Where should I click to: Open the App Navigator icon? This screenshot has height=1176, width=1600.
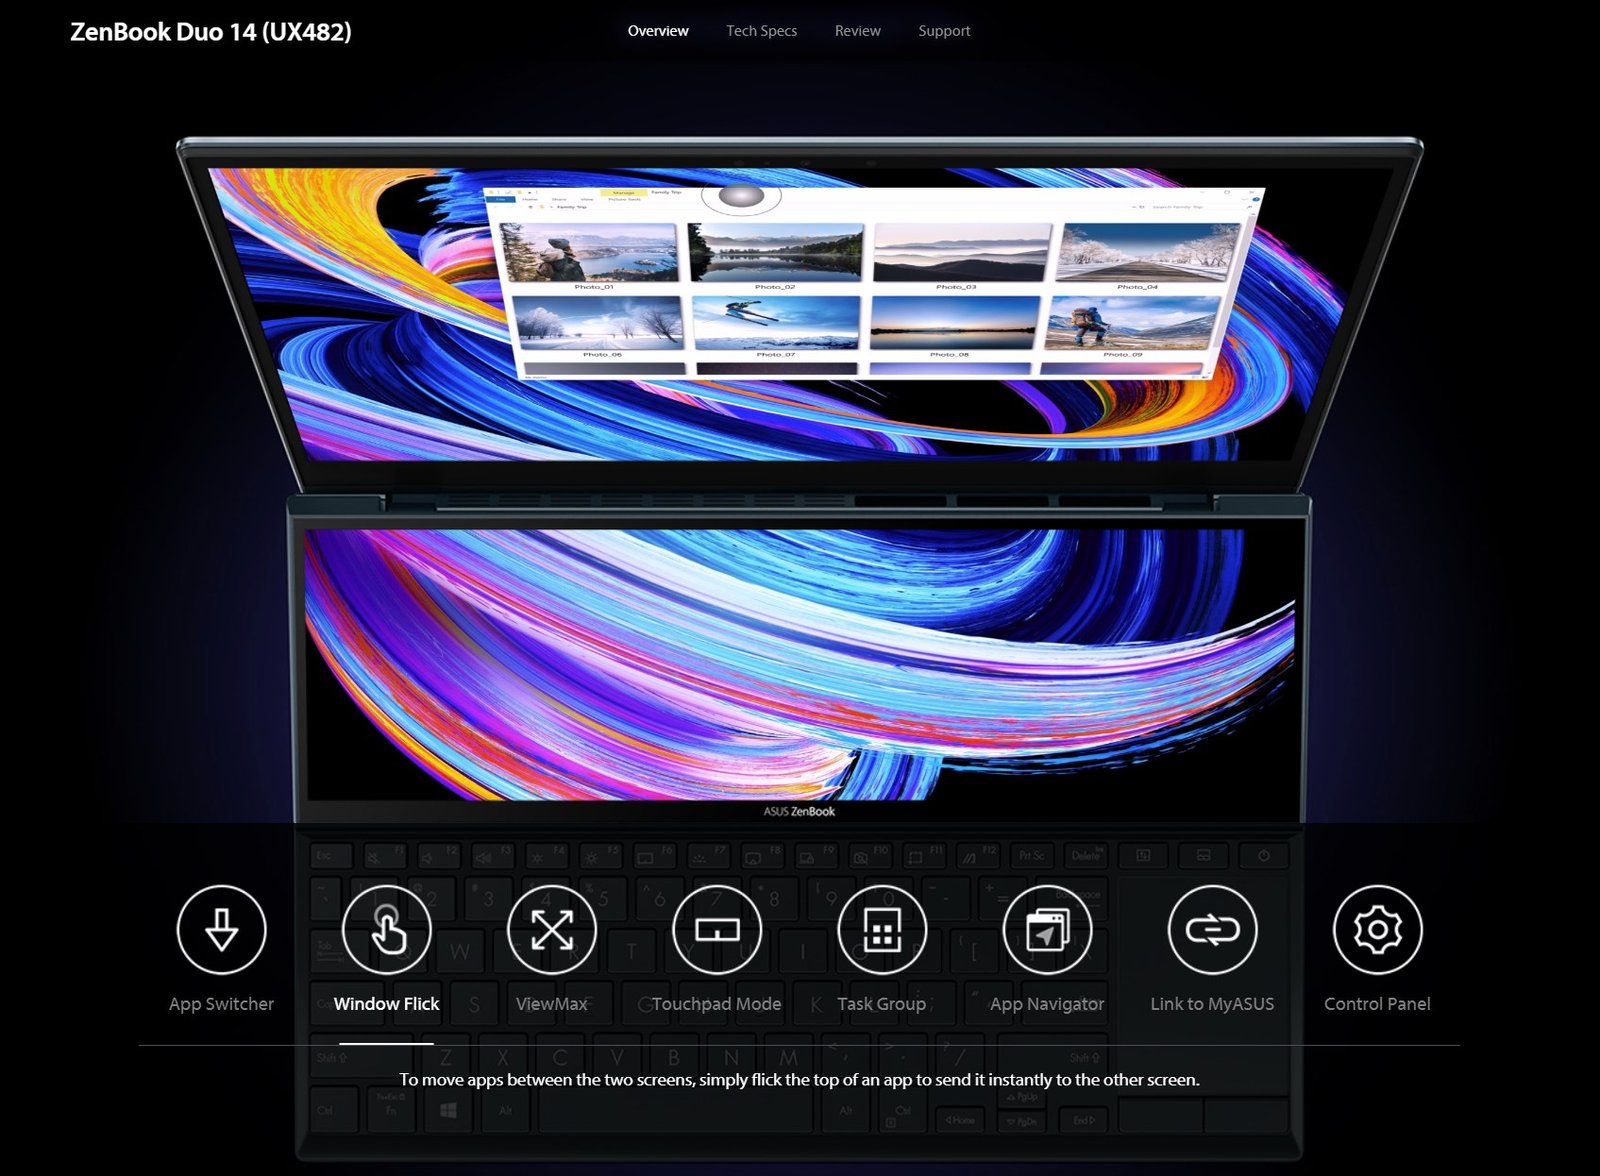pos(1047,929)
